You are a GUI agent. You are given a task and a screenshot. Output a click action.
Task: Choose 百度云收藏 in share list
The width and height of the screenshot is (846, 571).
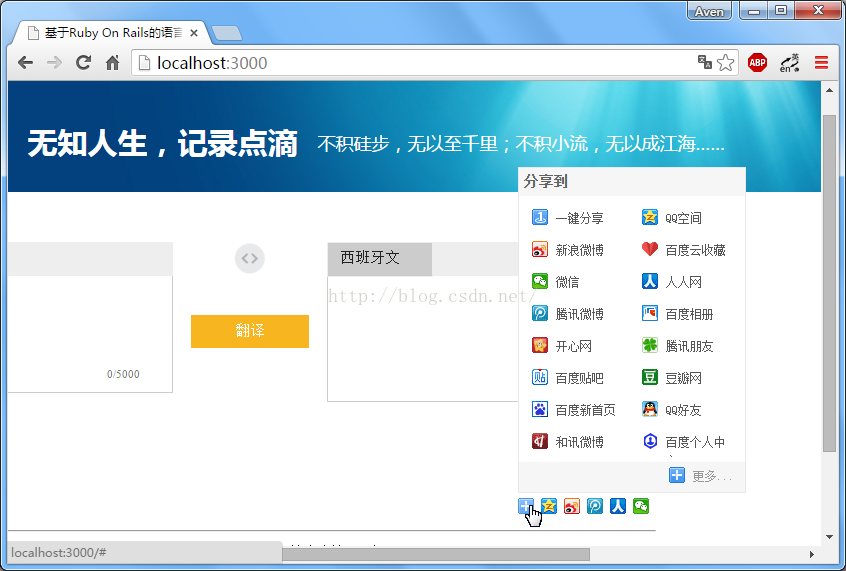[x=684, y=249]
